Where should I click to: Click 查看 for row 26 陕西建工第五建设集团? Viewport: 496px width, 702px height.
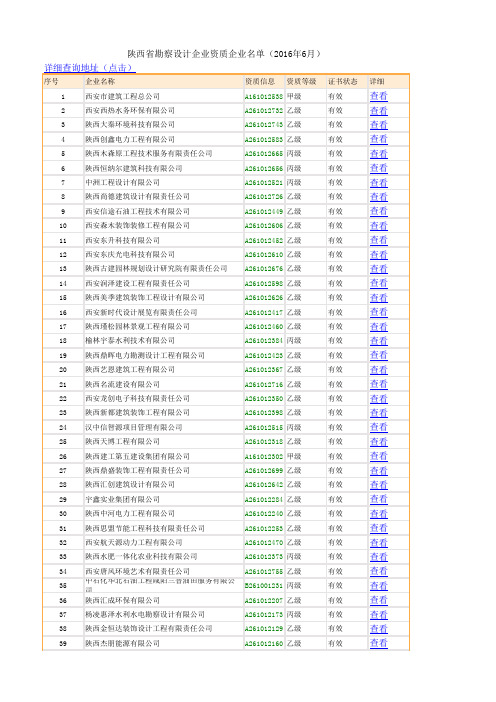click(379, 456)
